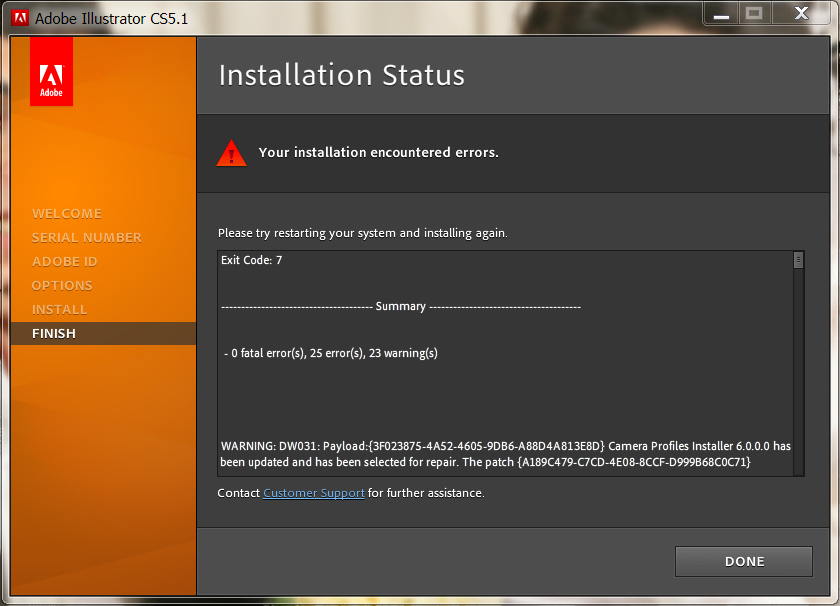Select the highlighted FINISH step

tap(103, 333)
